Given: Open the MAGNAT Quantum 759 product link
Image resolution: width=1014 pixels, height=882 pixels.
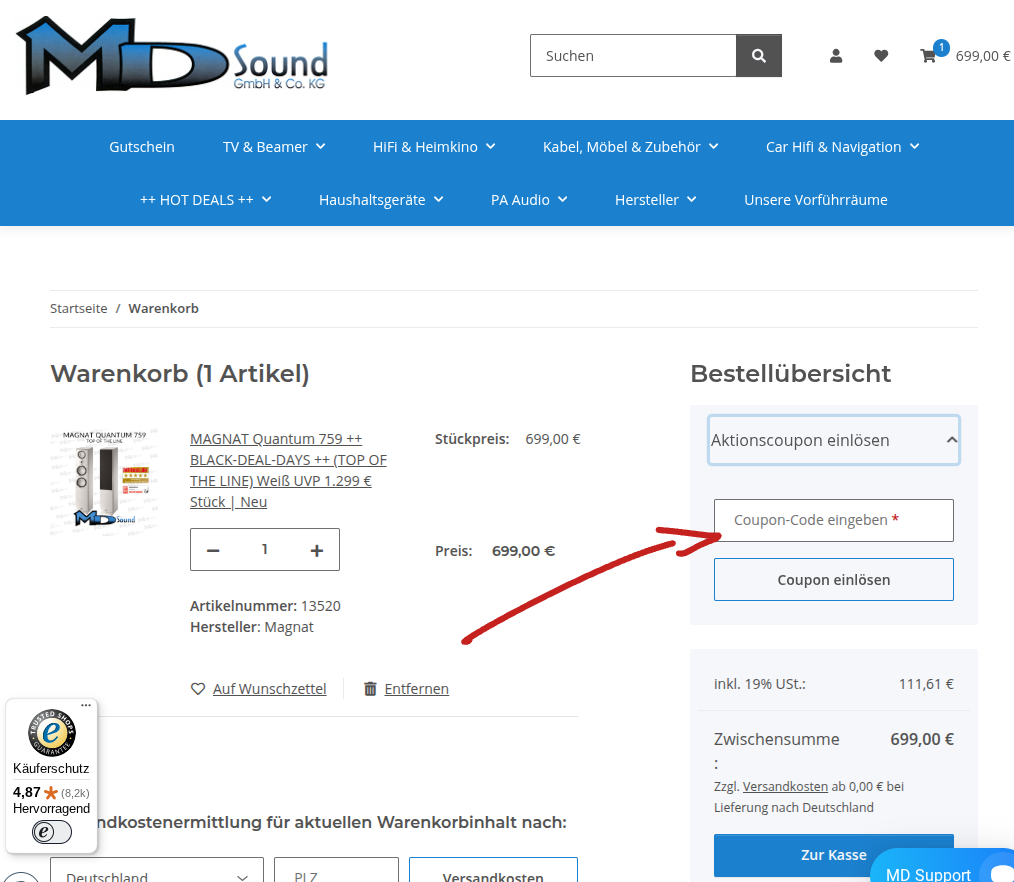Looking at the screenshot, I should click(x=288, y=470).
